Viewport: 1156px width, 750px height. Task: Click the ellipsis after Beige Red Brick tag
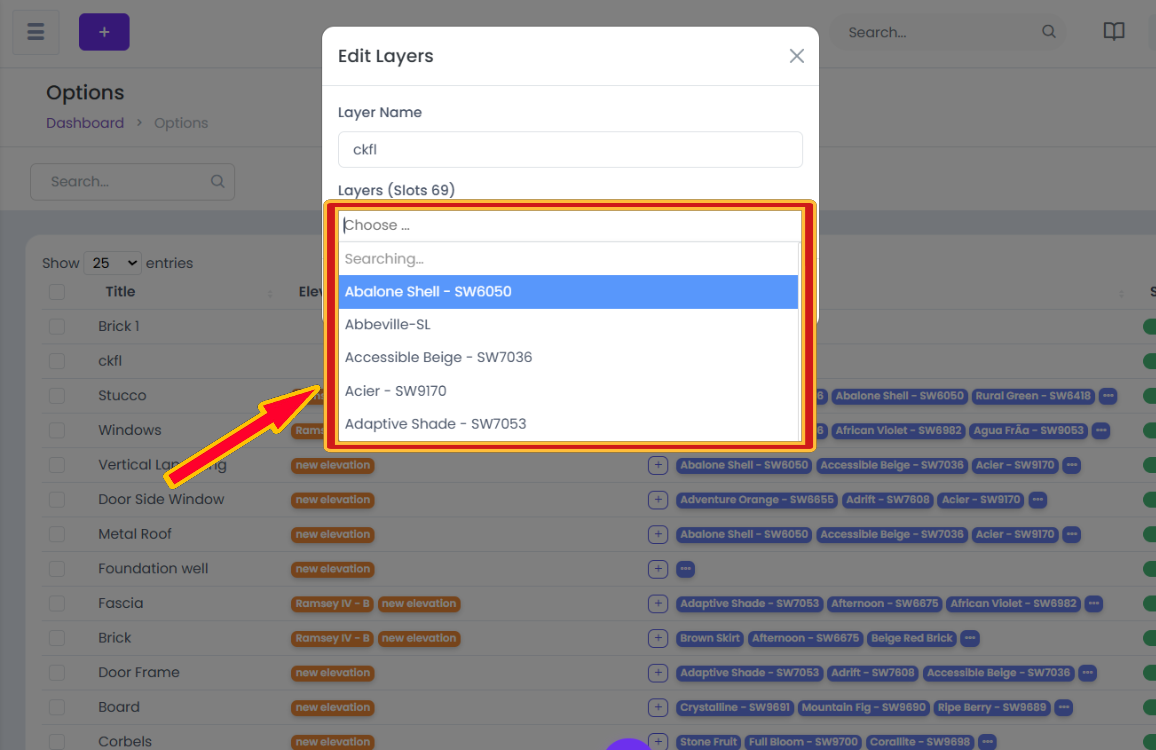[969, 639]
